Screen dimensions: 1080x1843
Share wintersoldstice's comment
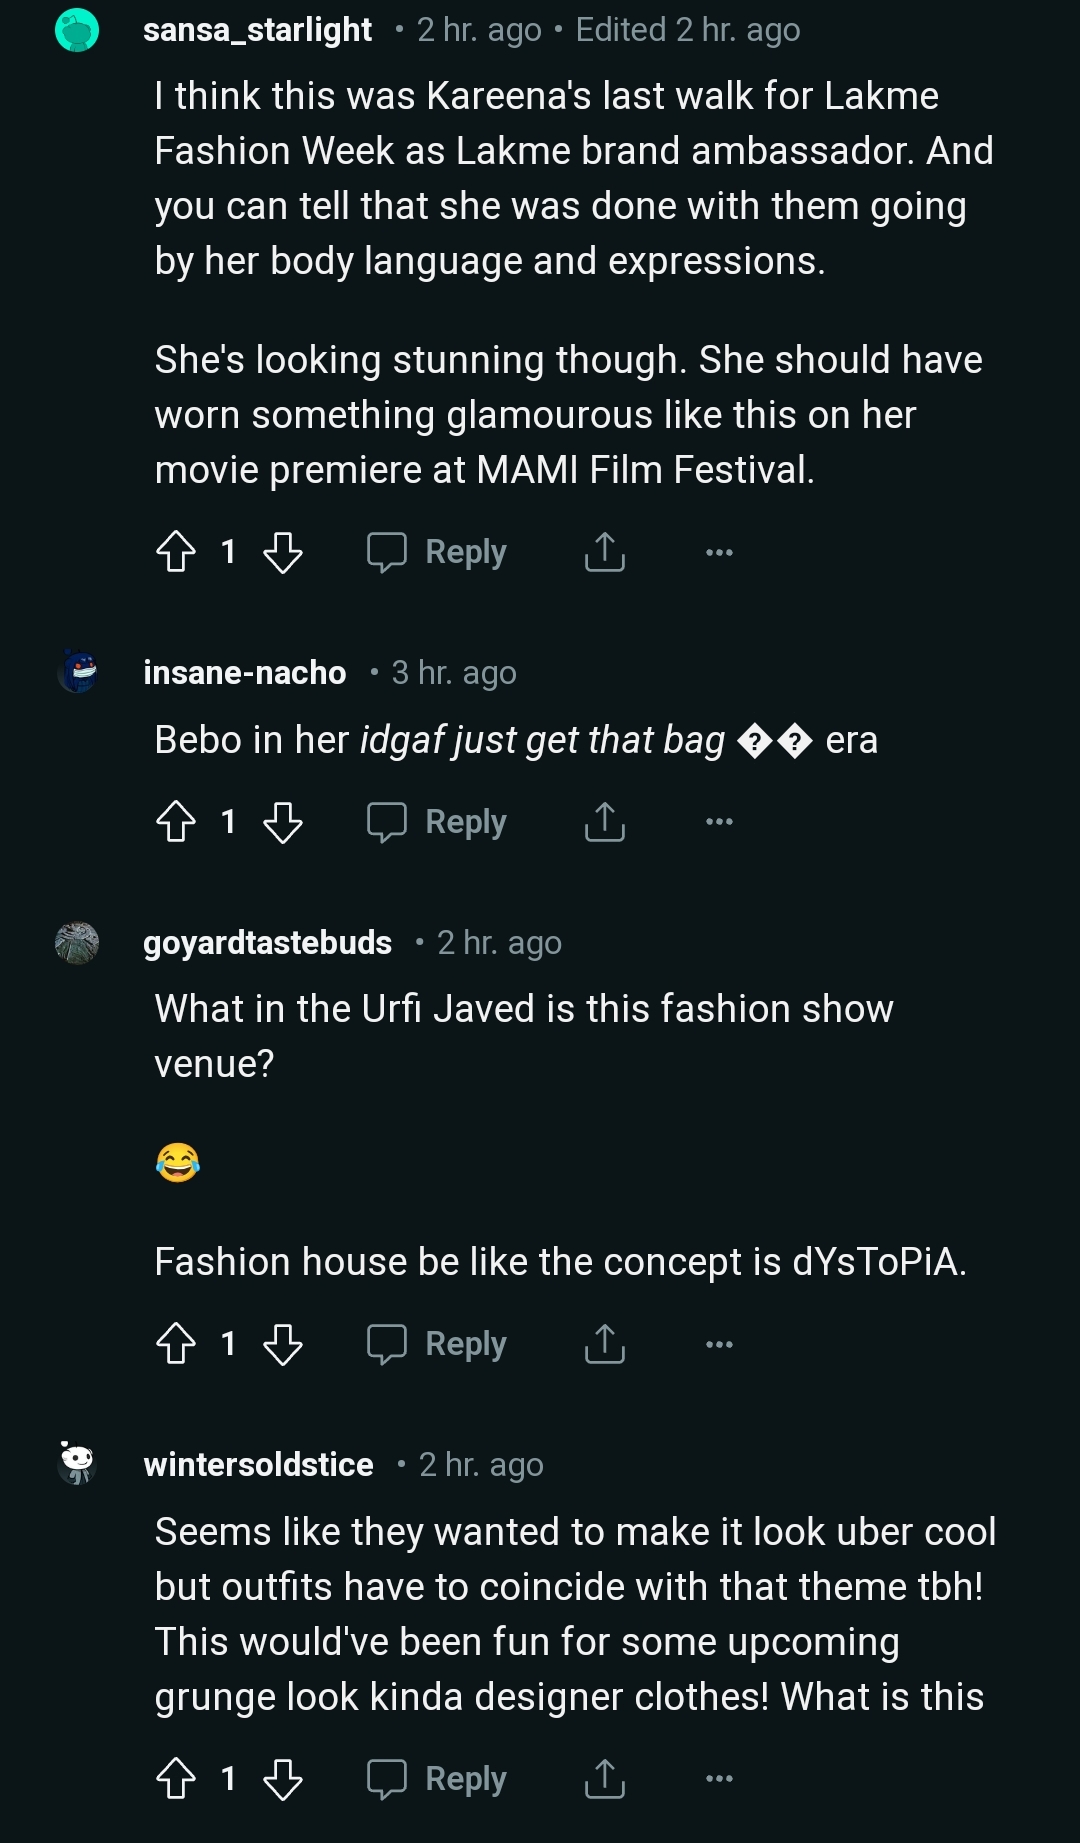click(604, 1779)
